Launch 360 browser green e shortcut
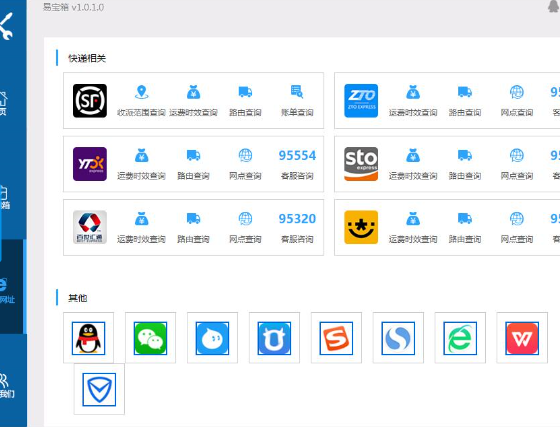 [460, 338]
